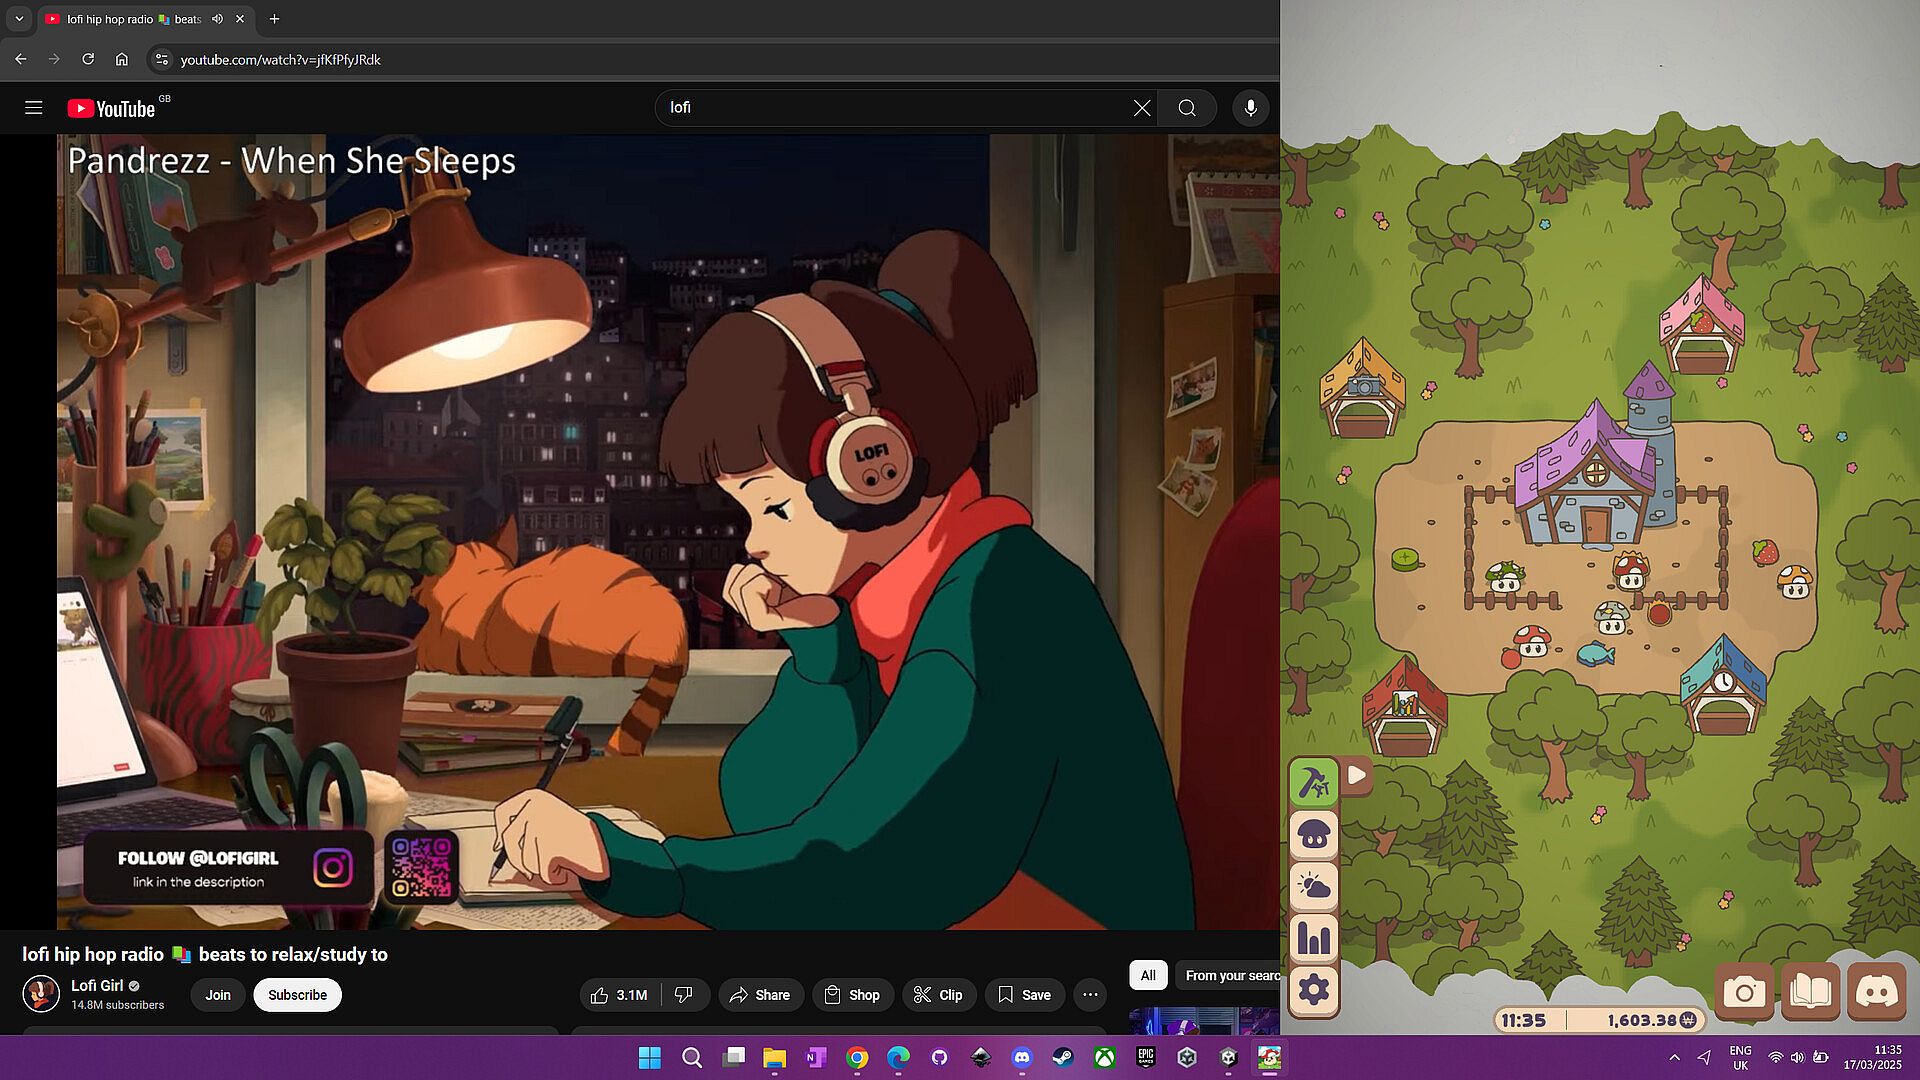The width and height of the screenshot is (1920, 1080).
Task: Open the mushroom collection panel
Action: [x=1313, y=834]
